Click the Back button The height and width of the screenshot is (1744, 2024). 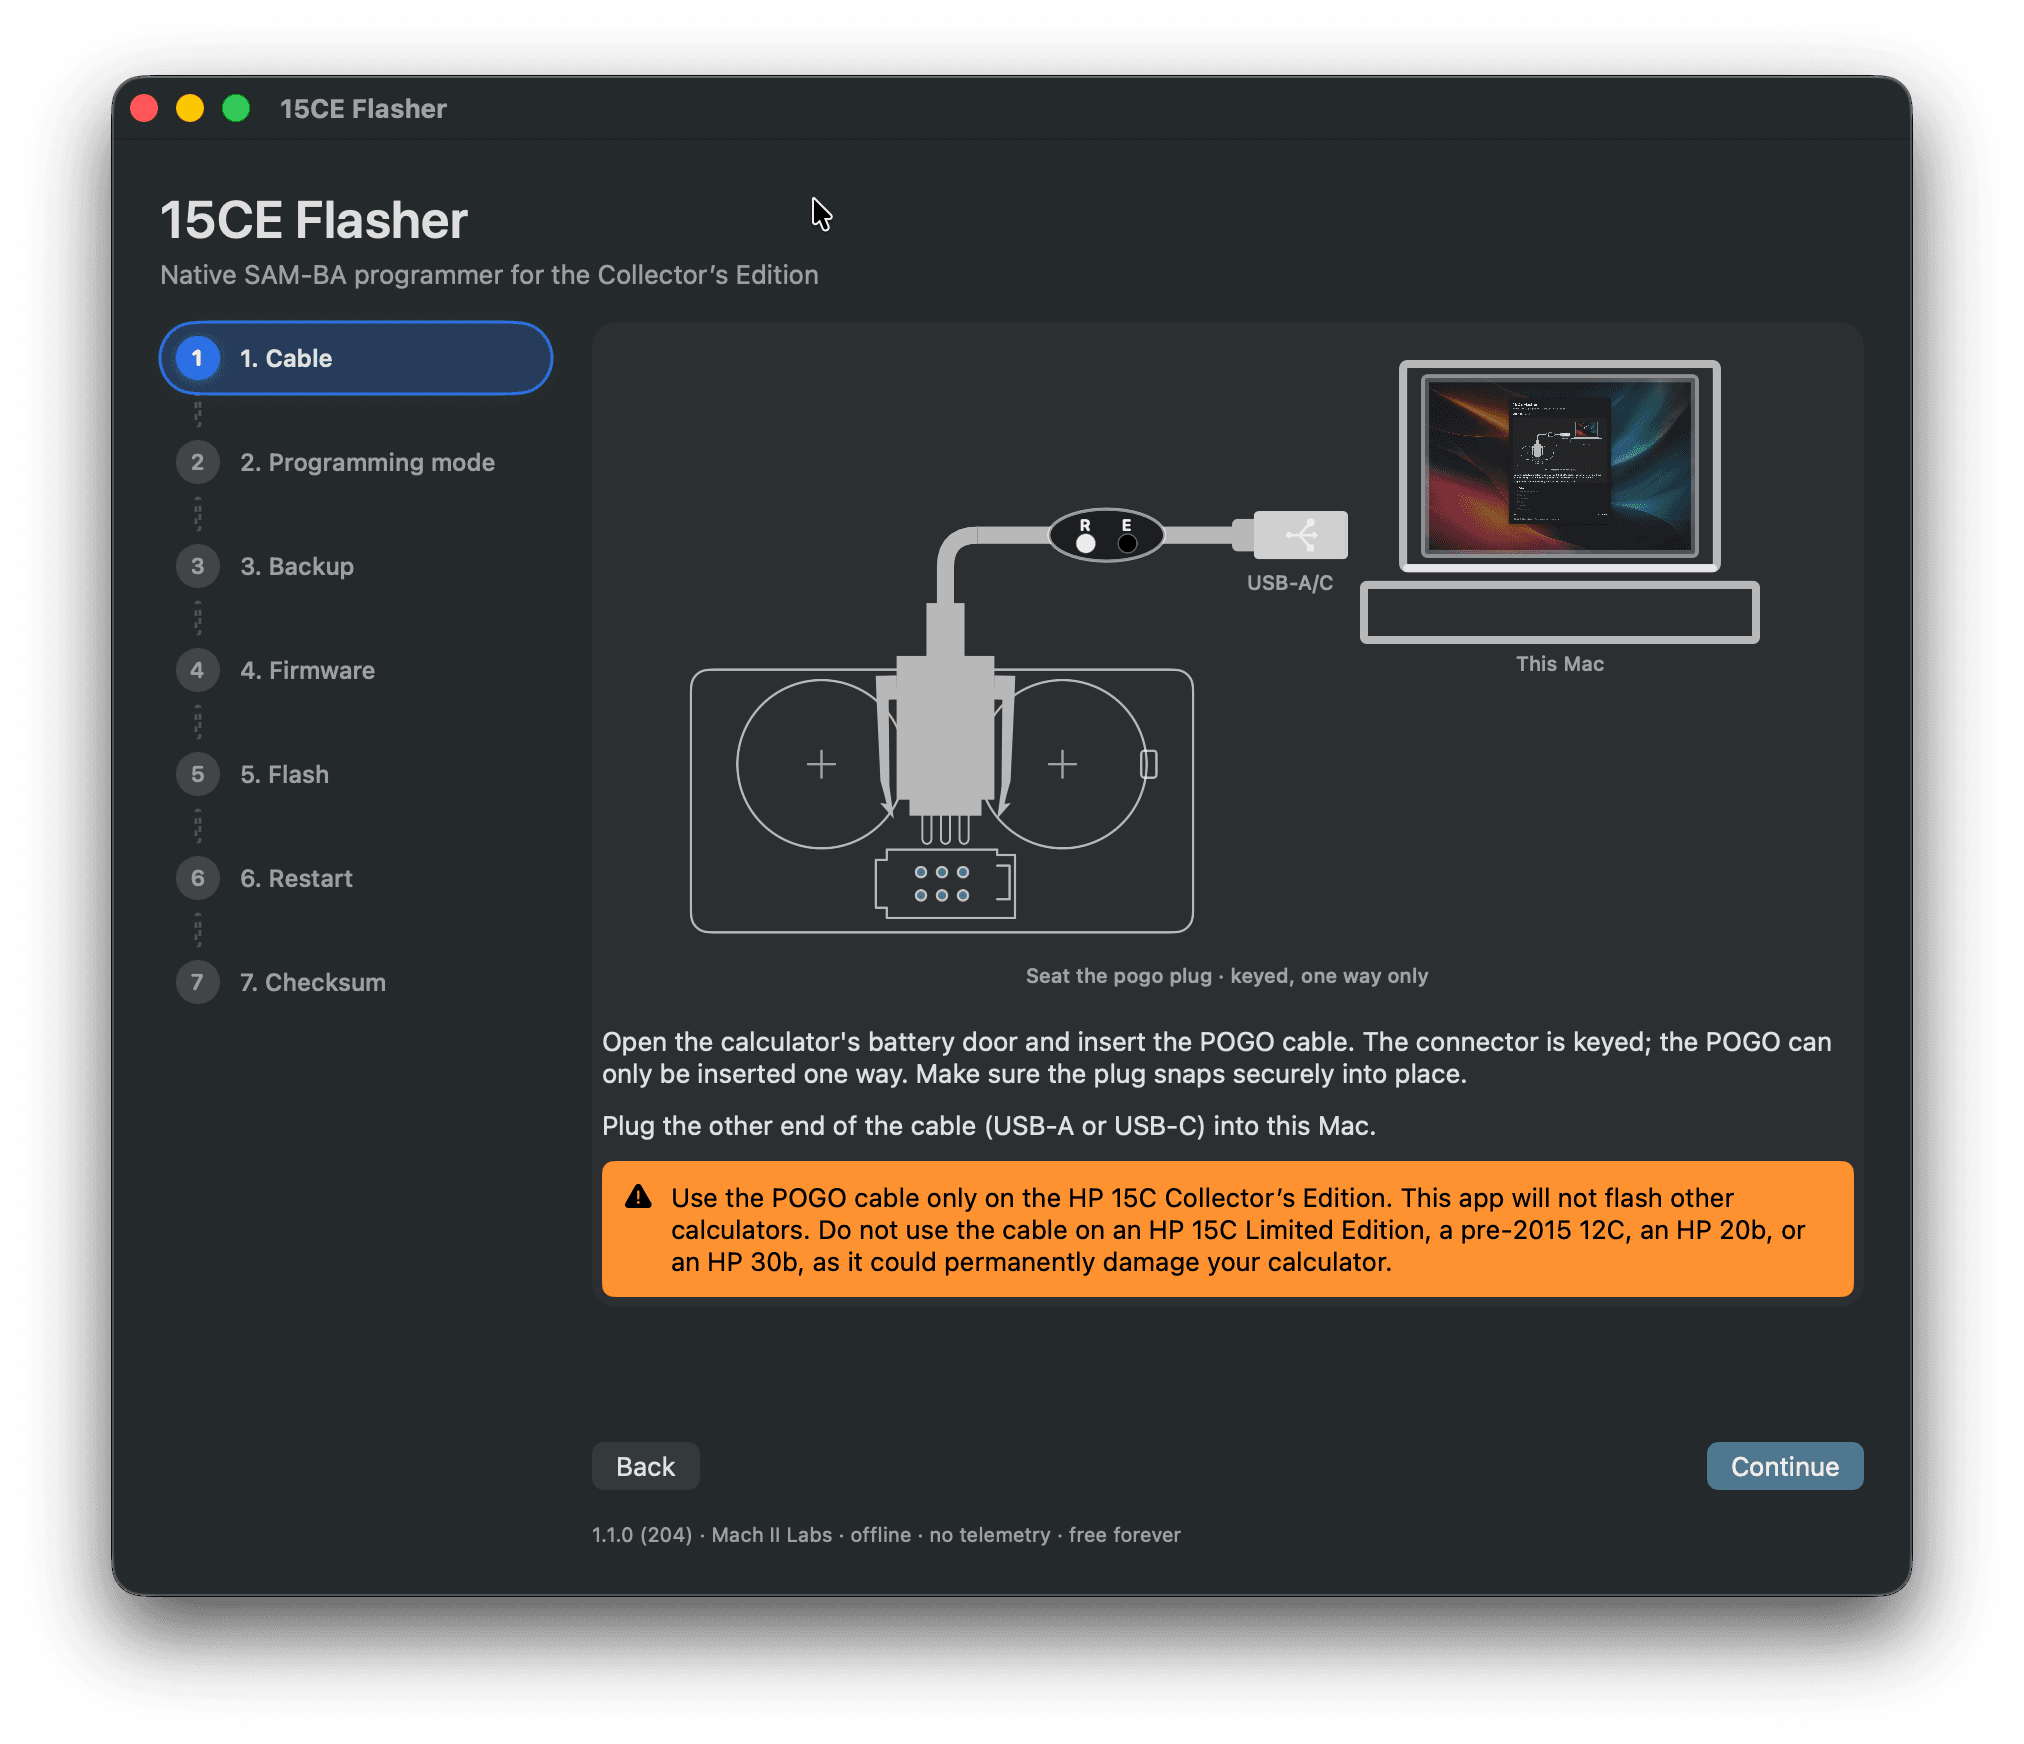pos(645,1466)
